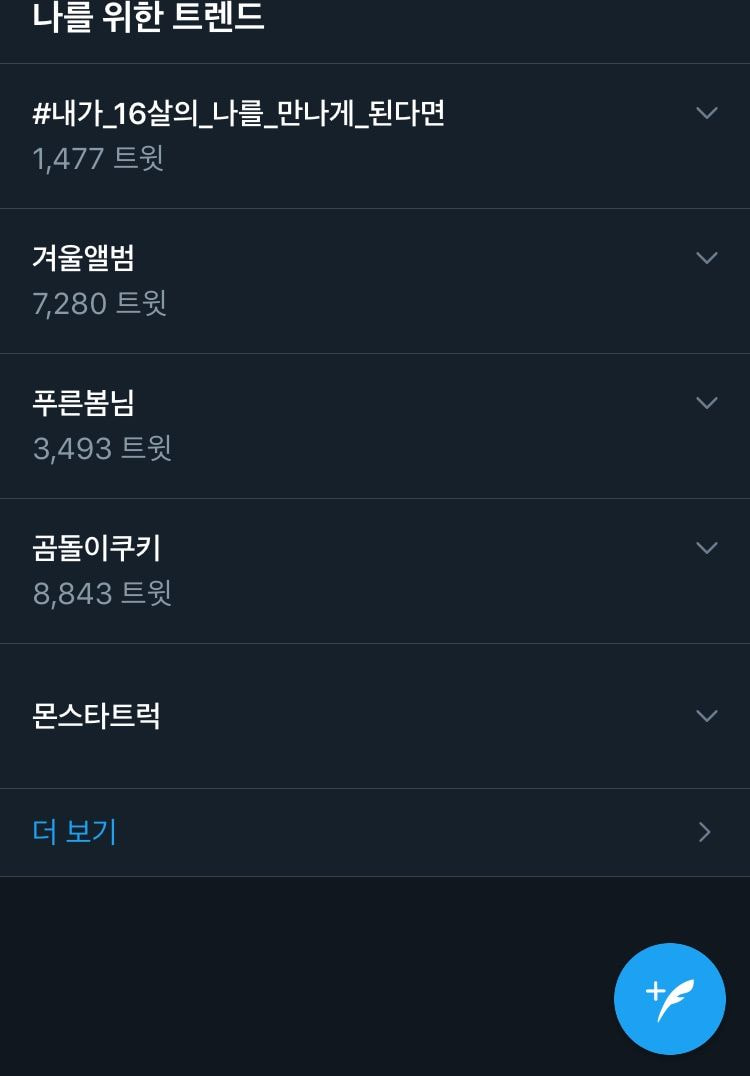
Task: Click the 1,477 트윗 count text
Action: tap(98, 159)
